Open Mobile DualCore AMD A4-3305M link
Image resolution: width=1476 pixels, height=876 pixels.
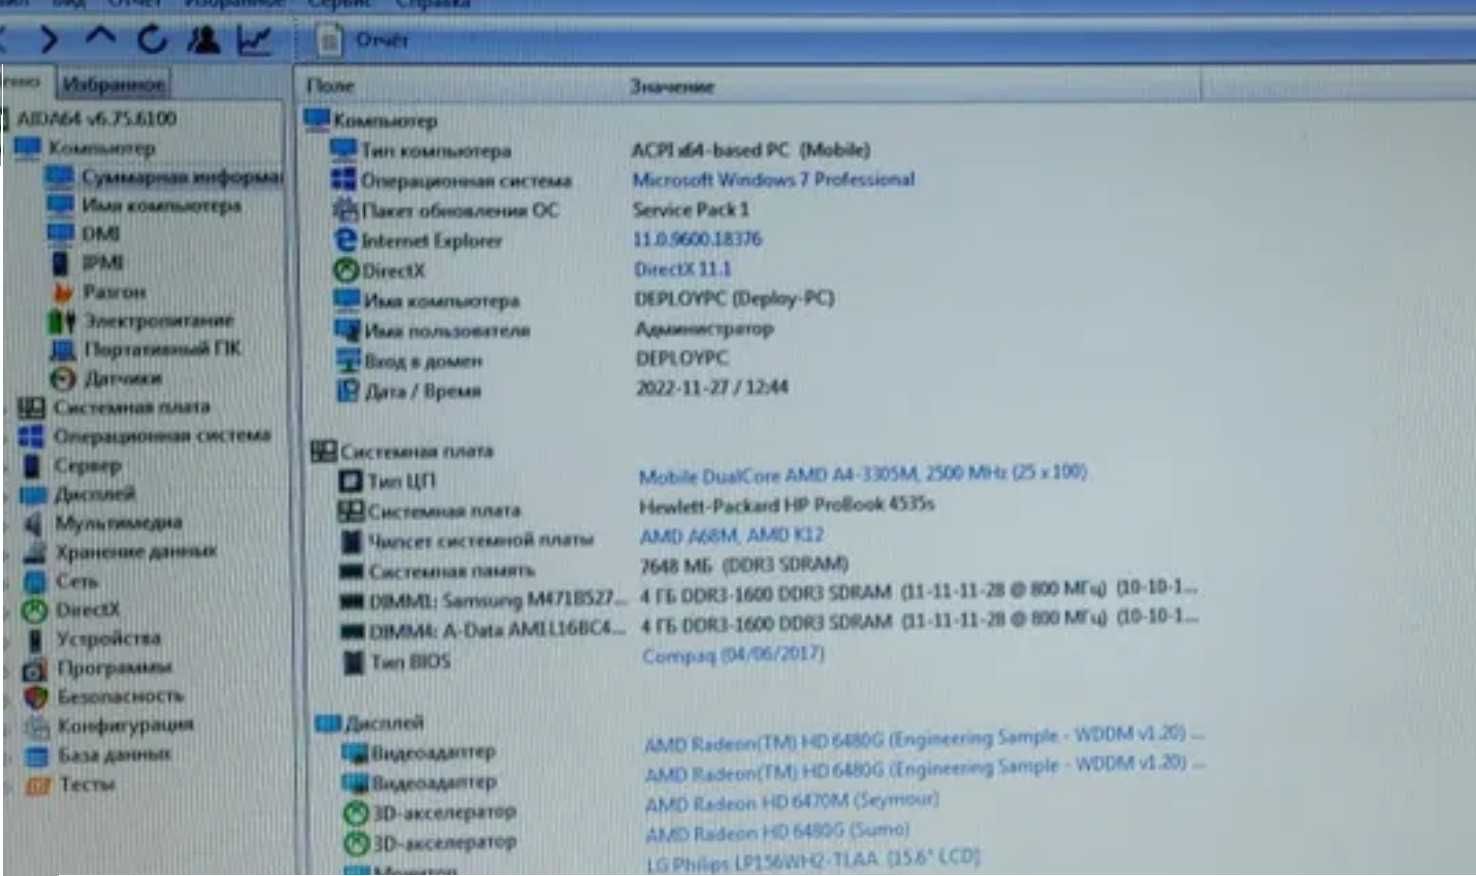tap(862, 474)
